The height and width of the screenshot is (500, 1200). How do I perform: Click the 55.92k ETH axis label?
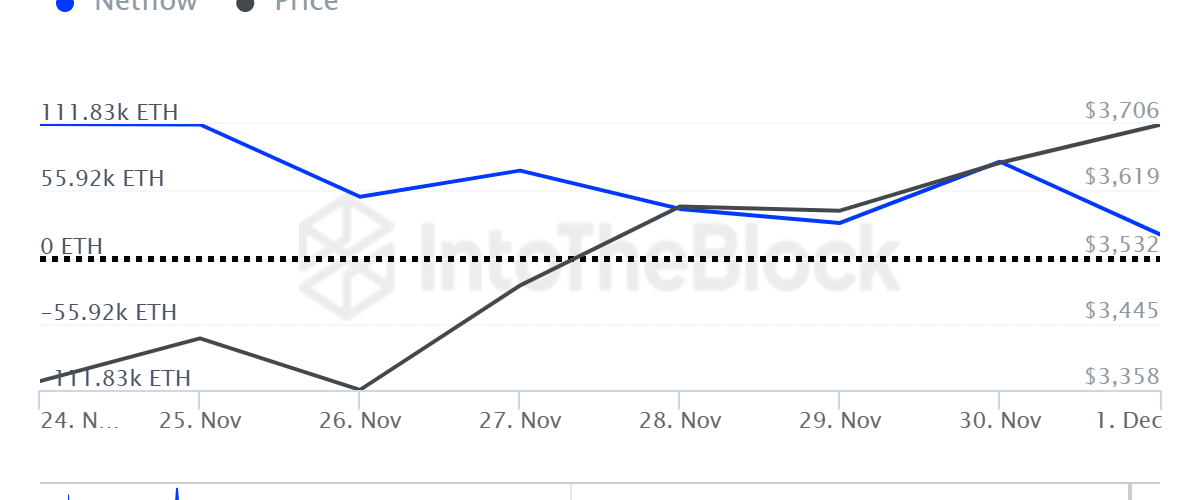click(102, 179)
